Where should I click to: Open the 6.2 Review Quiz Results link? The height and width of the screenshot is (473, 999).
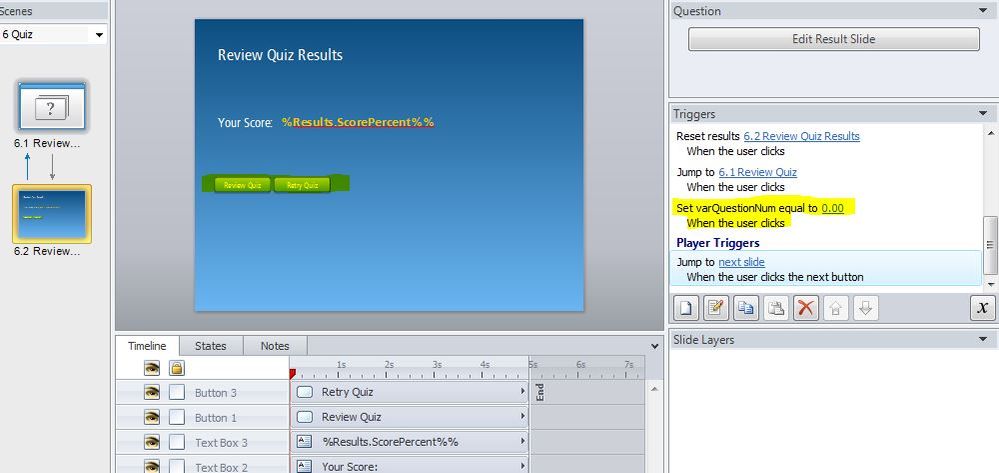pyautogui.click(x=801, y=136)
